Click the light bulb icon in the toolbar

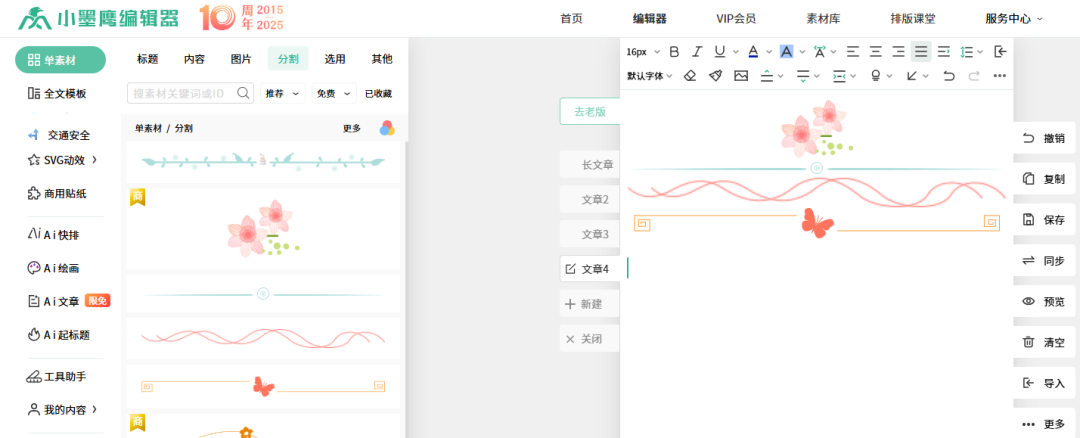coord(875,76)
